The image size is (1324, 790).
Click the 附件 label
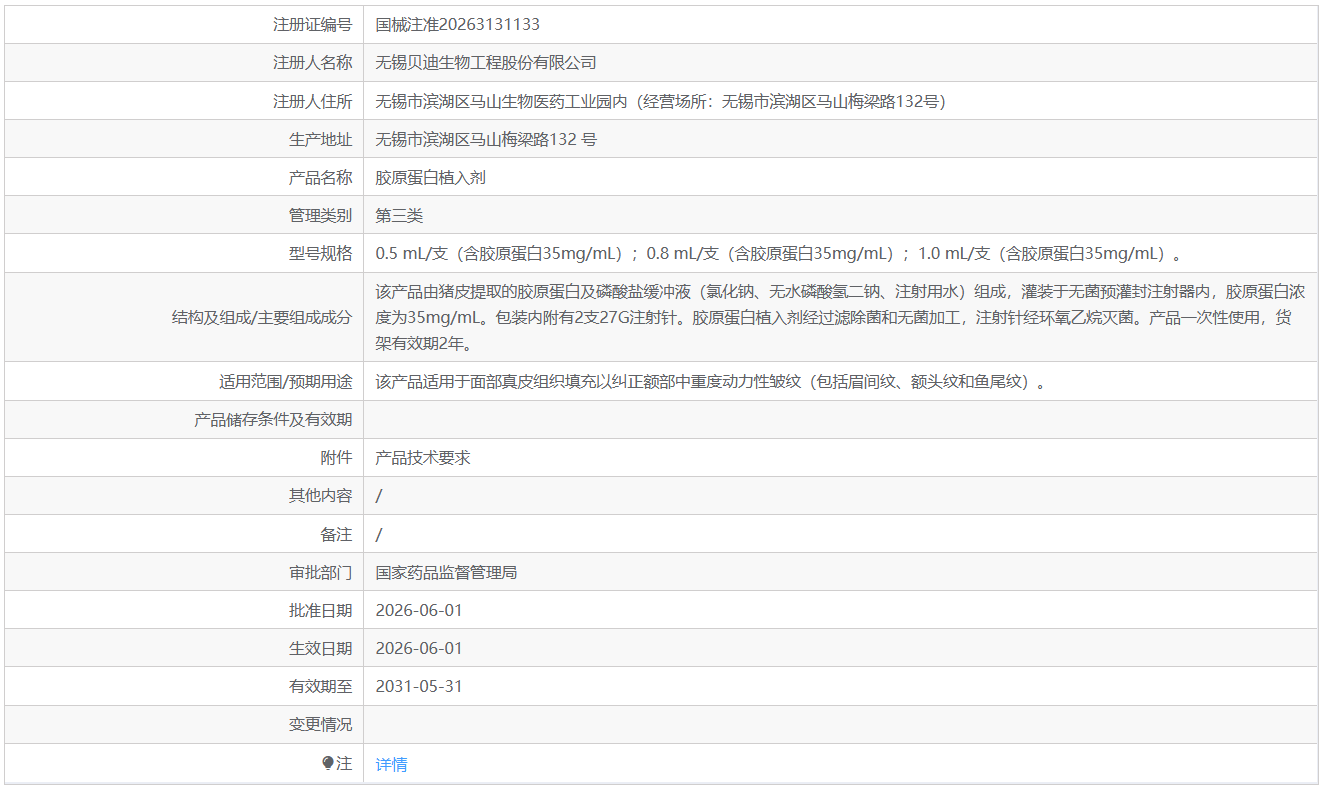[336, 457]
